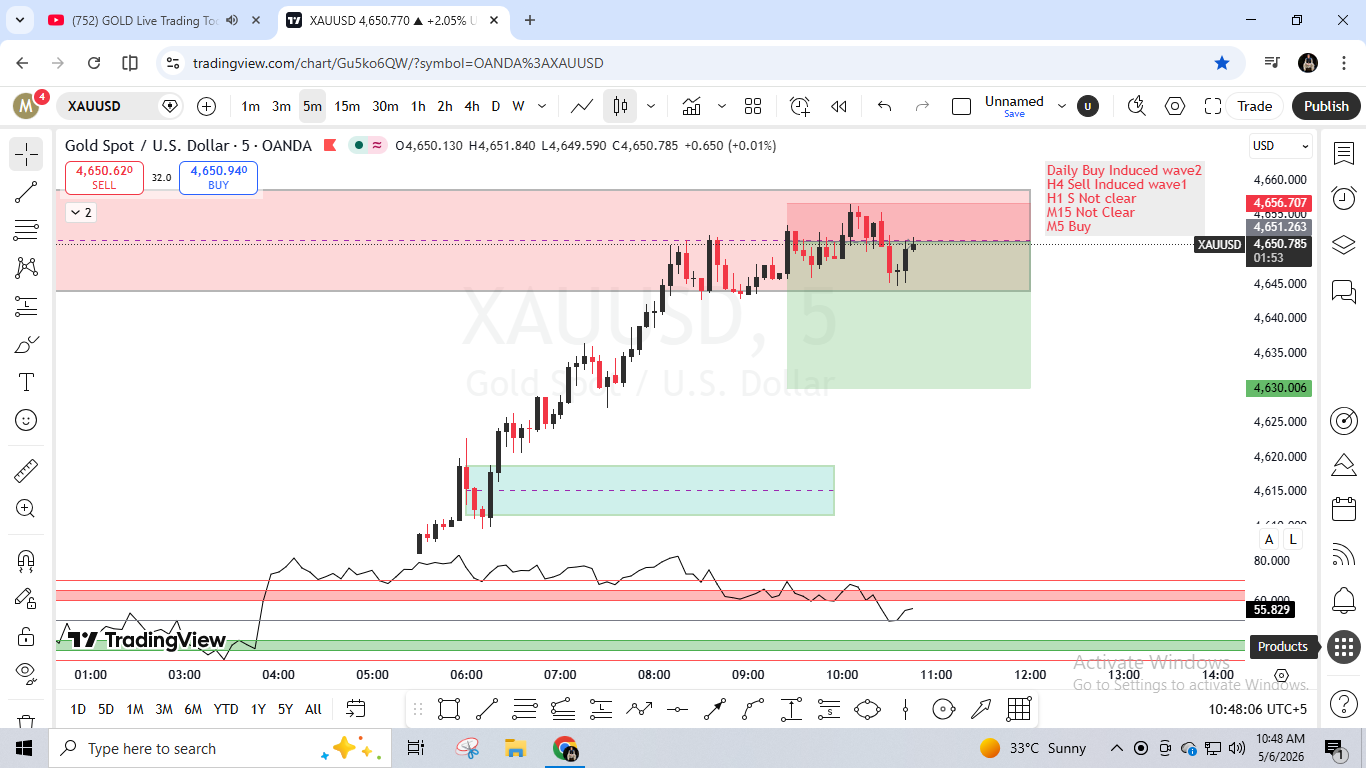Enter fullscreen chart mode
This screenshot has height=768, width=1366.
click(x=1213, y=106)
